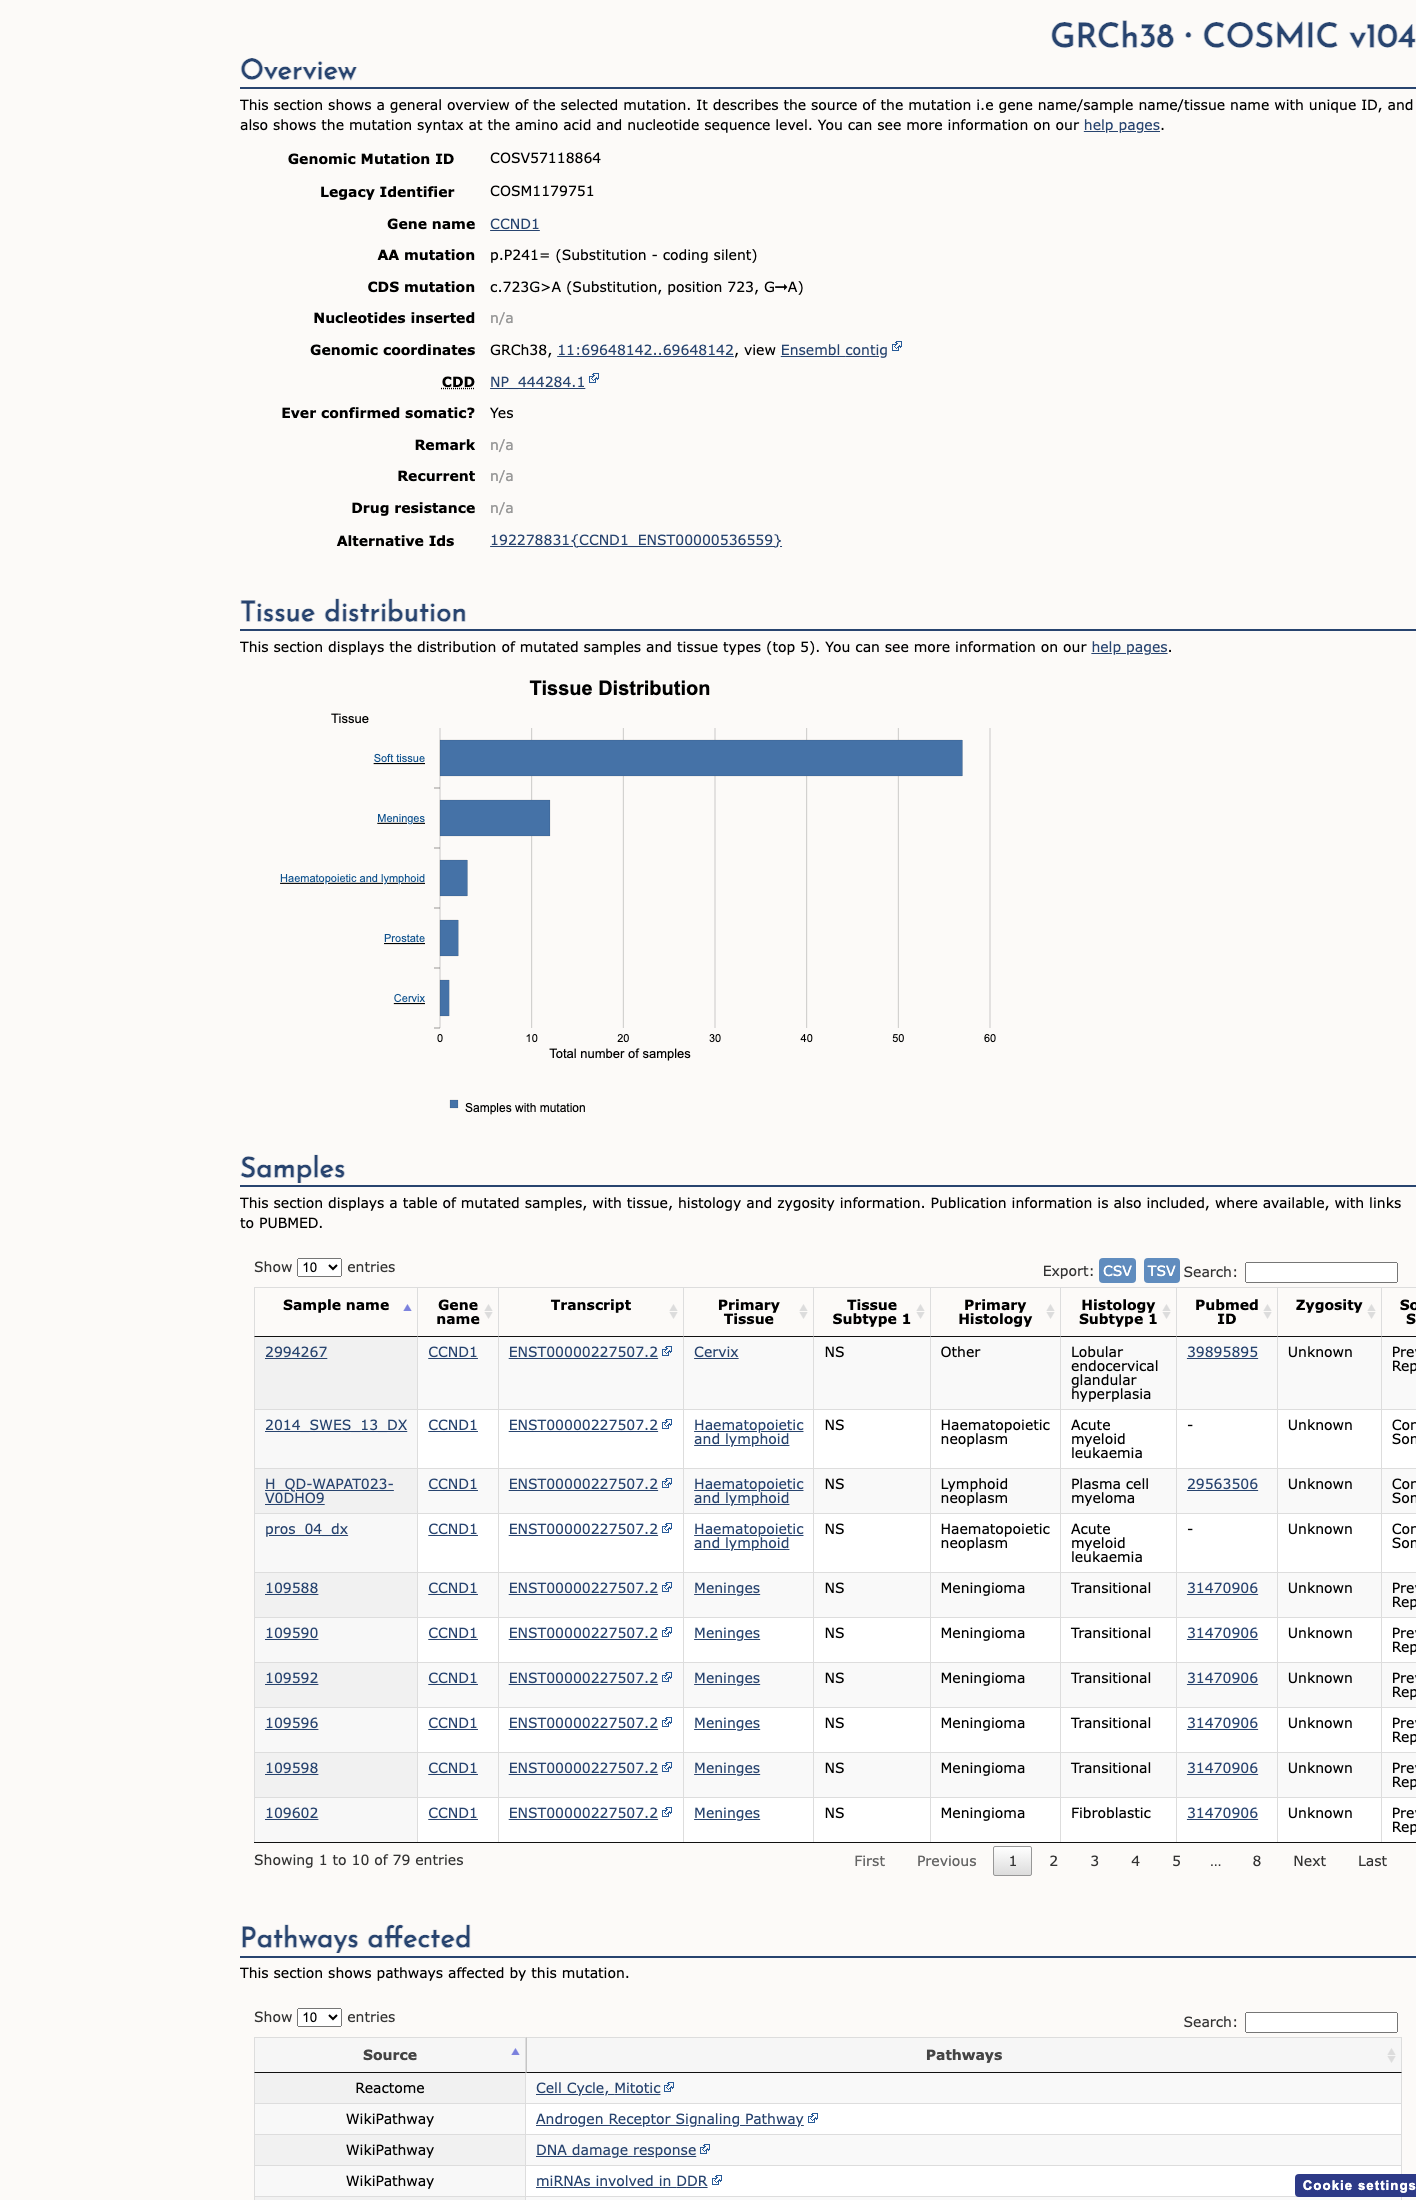This screenshot has width=1416, height=2200.
Task: Open Samples table entries-per-page dropdown
Action: [319, 1267]
